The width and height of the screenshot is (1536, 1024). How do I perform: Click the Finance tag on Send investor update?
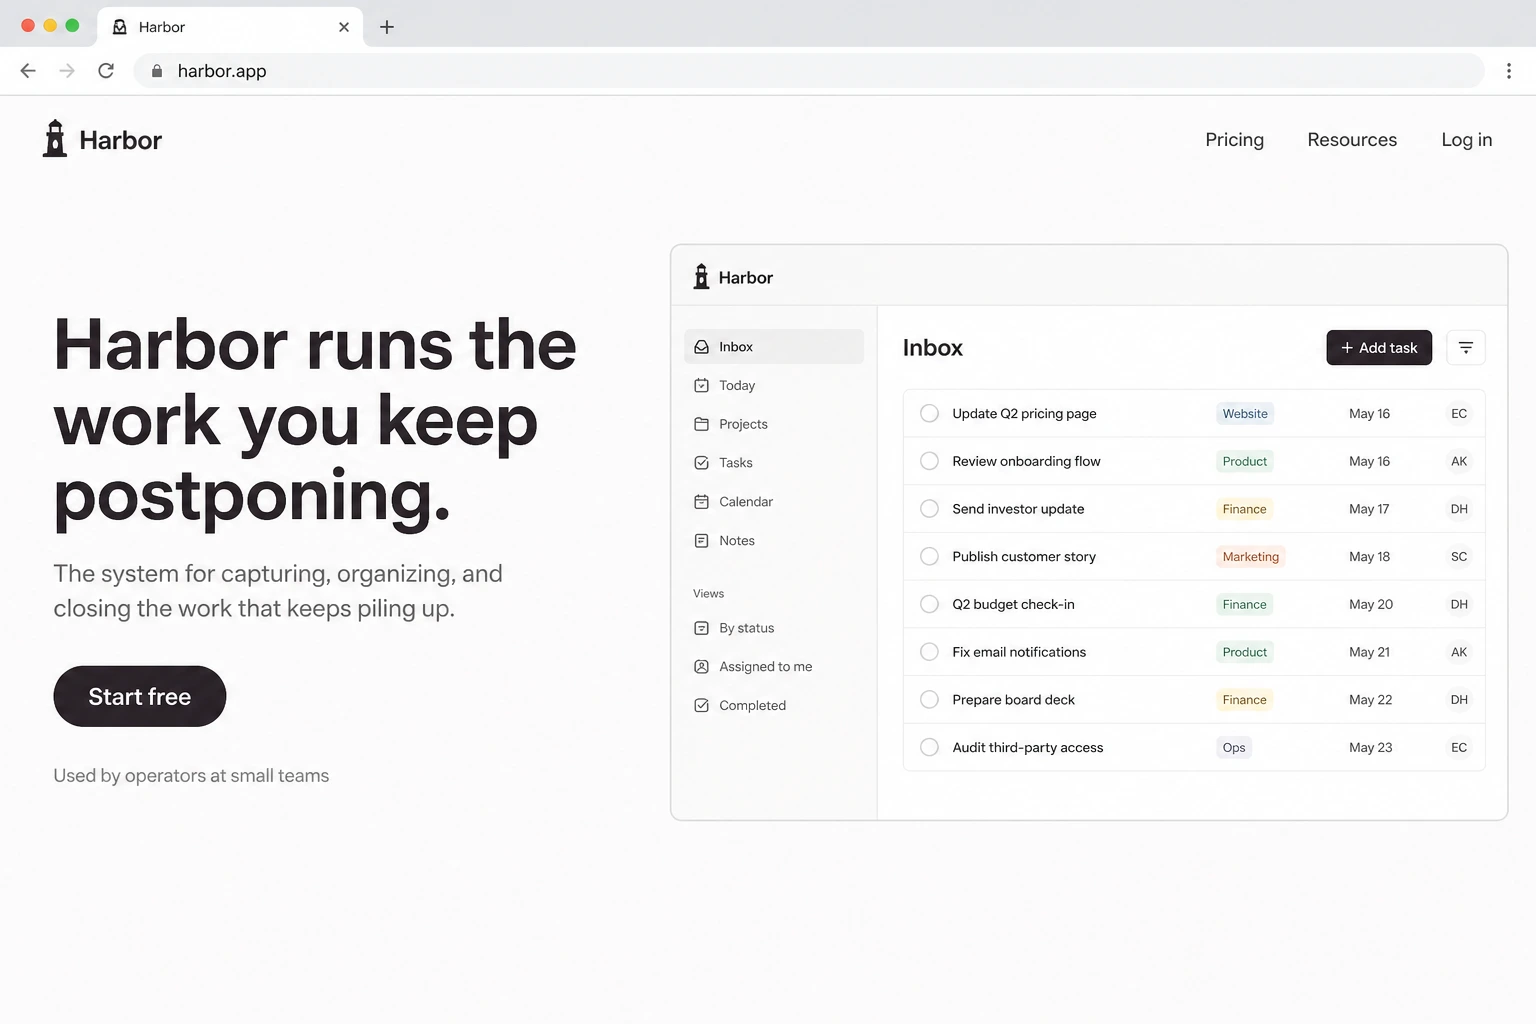(x=1245, y=509)
